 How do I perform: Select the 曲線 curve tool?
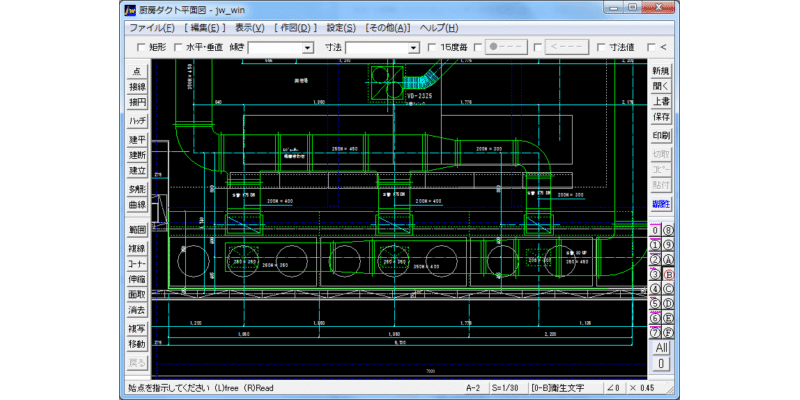click(x=137, y=205)
